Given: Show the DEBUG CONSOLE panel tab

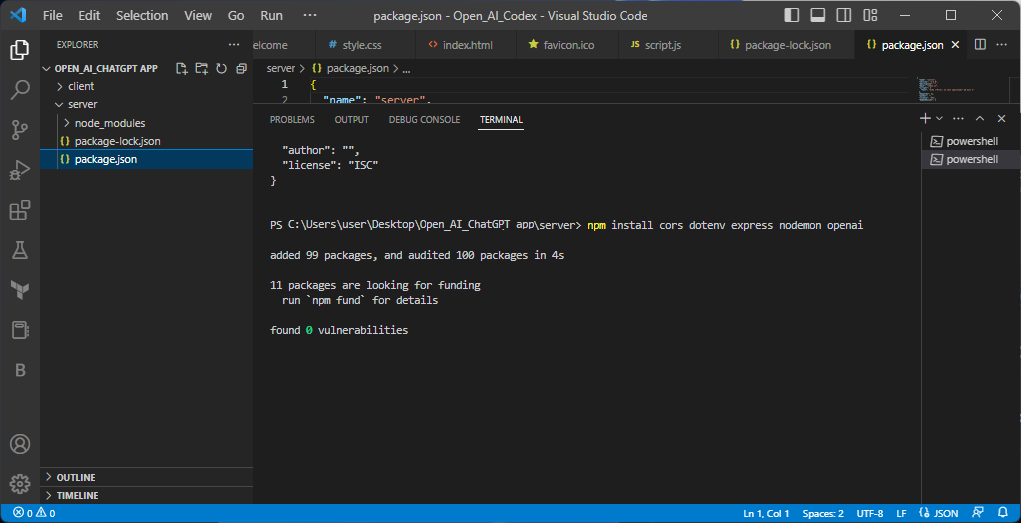Looking at the screenshot, I should click(424, 120).
